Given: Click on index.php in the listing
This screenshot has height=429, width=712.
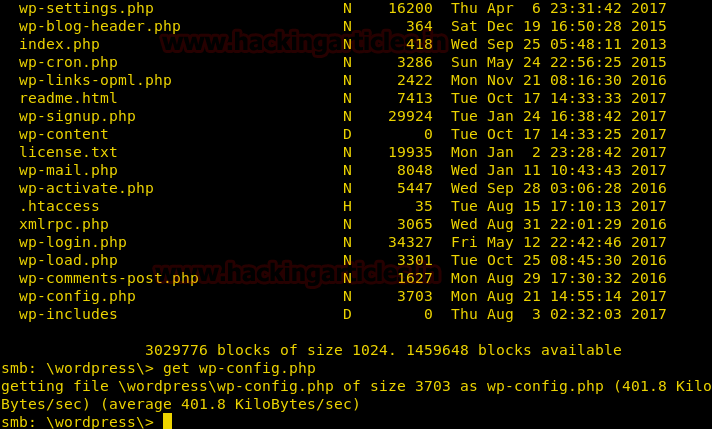Looking at the screenshot, I should click(59, 44).
